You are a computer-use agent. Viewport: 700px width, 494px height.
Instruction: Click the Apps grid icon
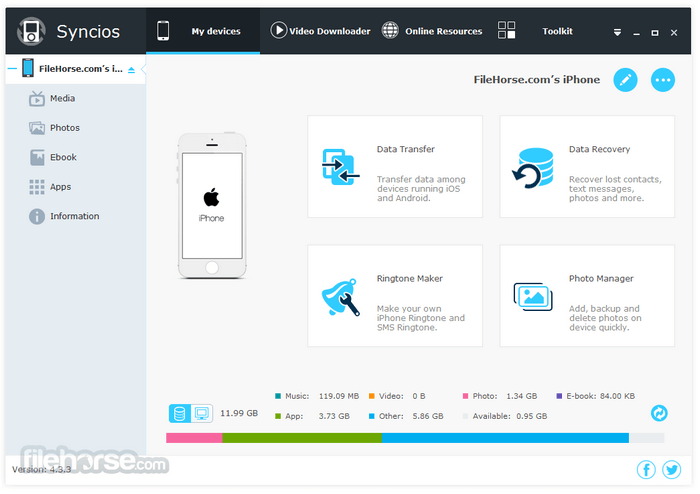point(37,187)
